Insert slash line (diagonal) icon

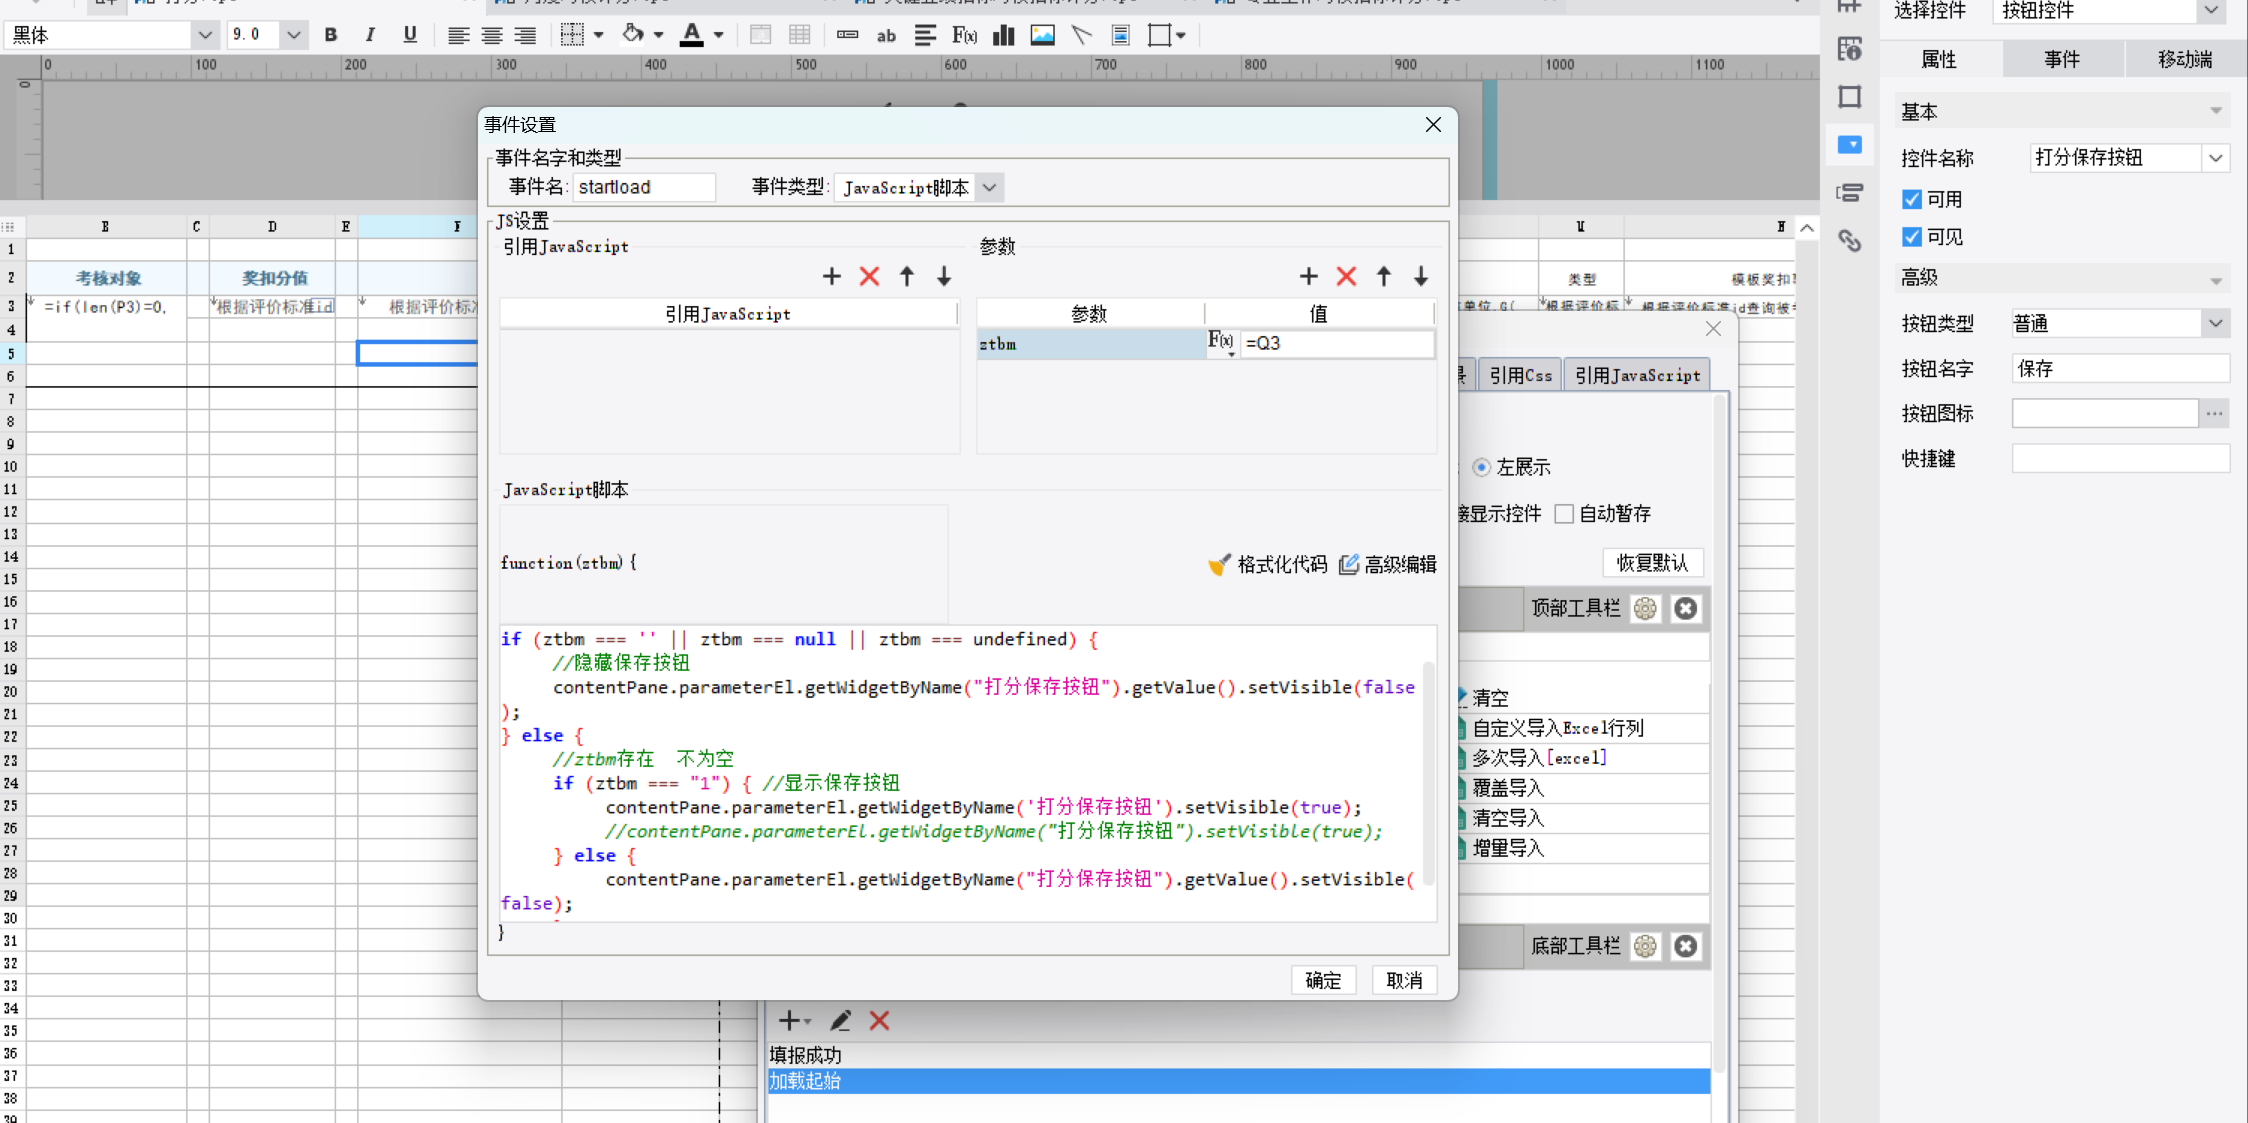[1081, 35]
